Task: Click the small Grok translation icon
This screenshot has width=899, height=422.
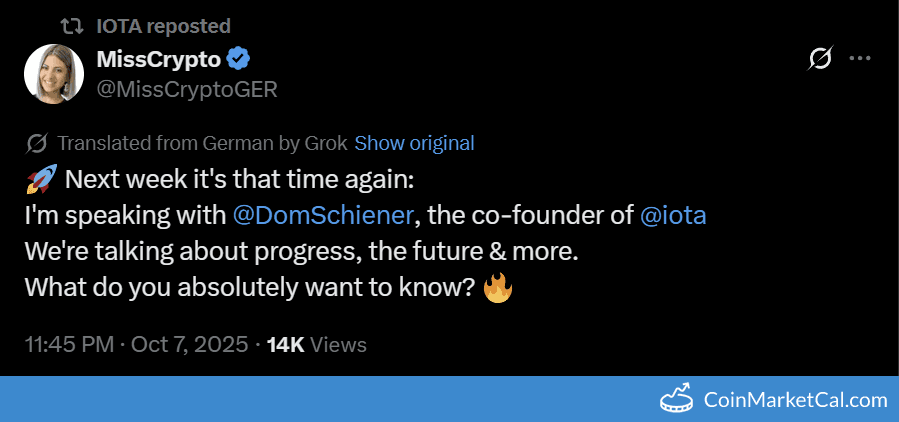Action: 38,143
